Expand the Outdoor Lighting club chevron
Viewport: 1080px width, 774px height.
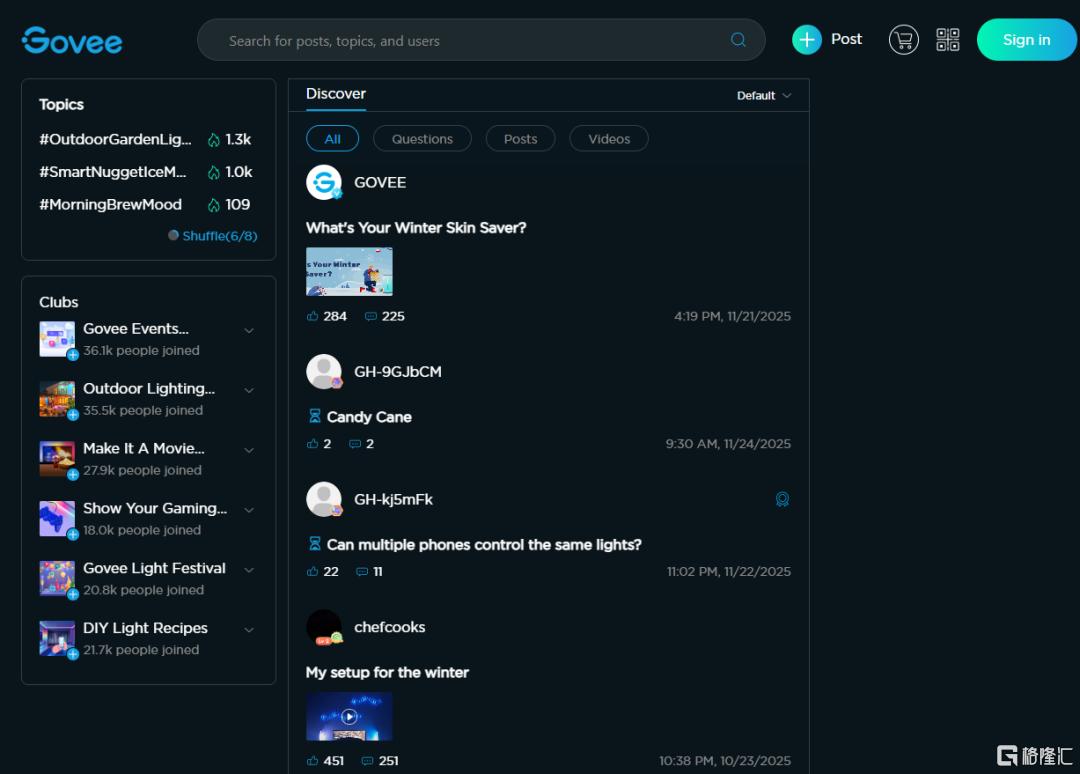(x=249, y=390)
